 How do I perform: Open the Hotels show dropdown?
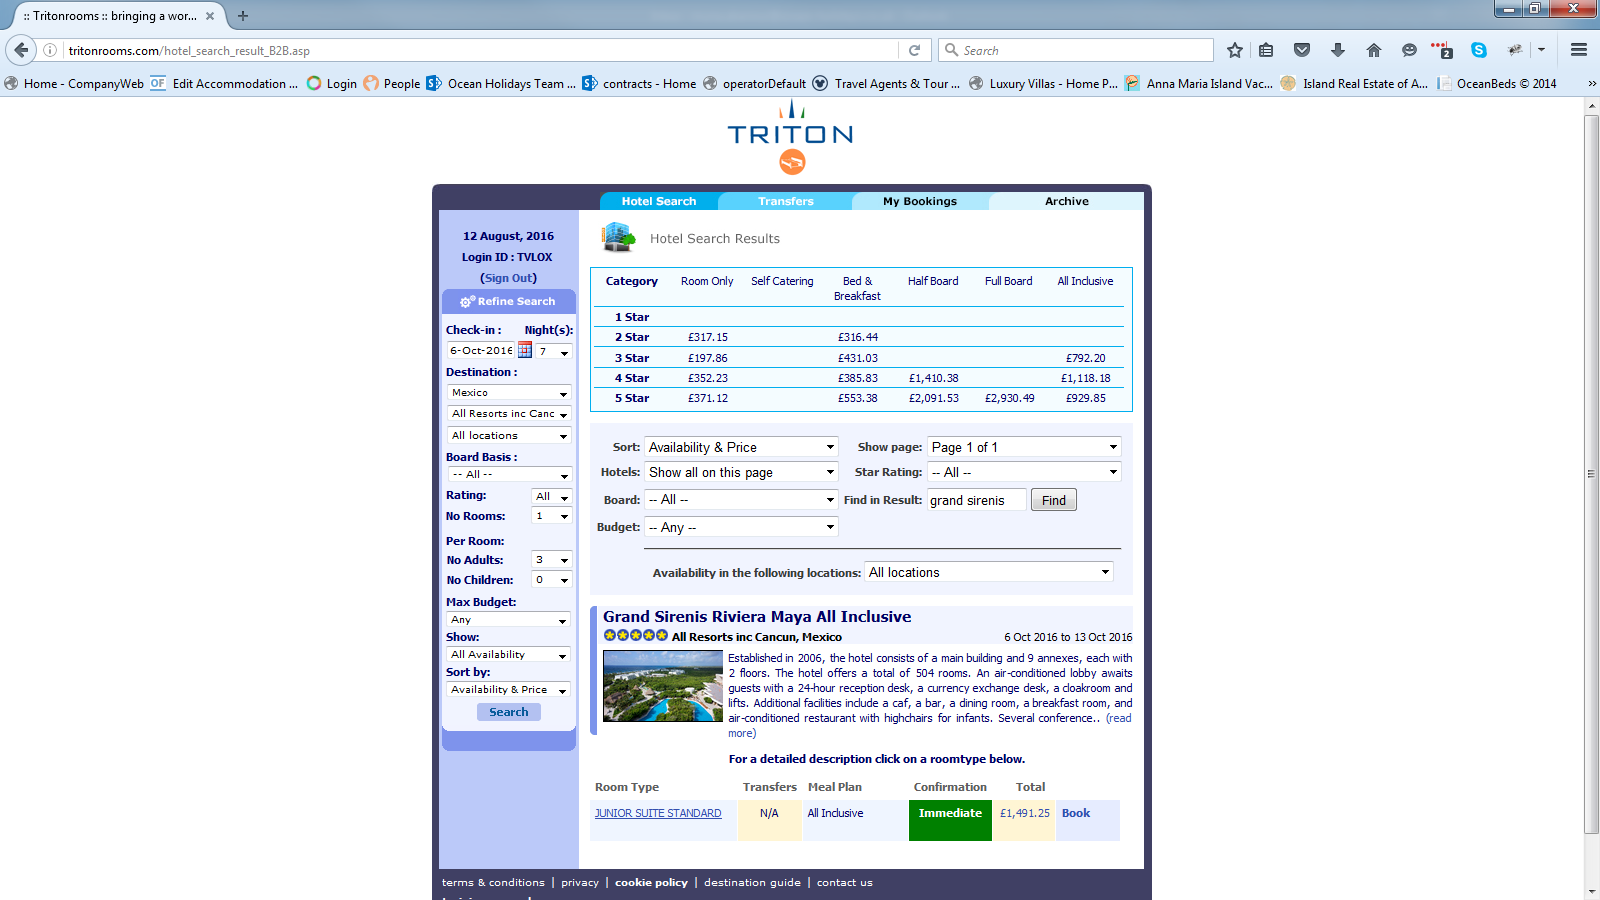[x=741, y=472]
